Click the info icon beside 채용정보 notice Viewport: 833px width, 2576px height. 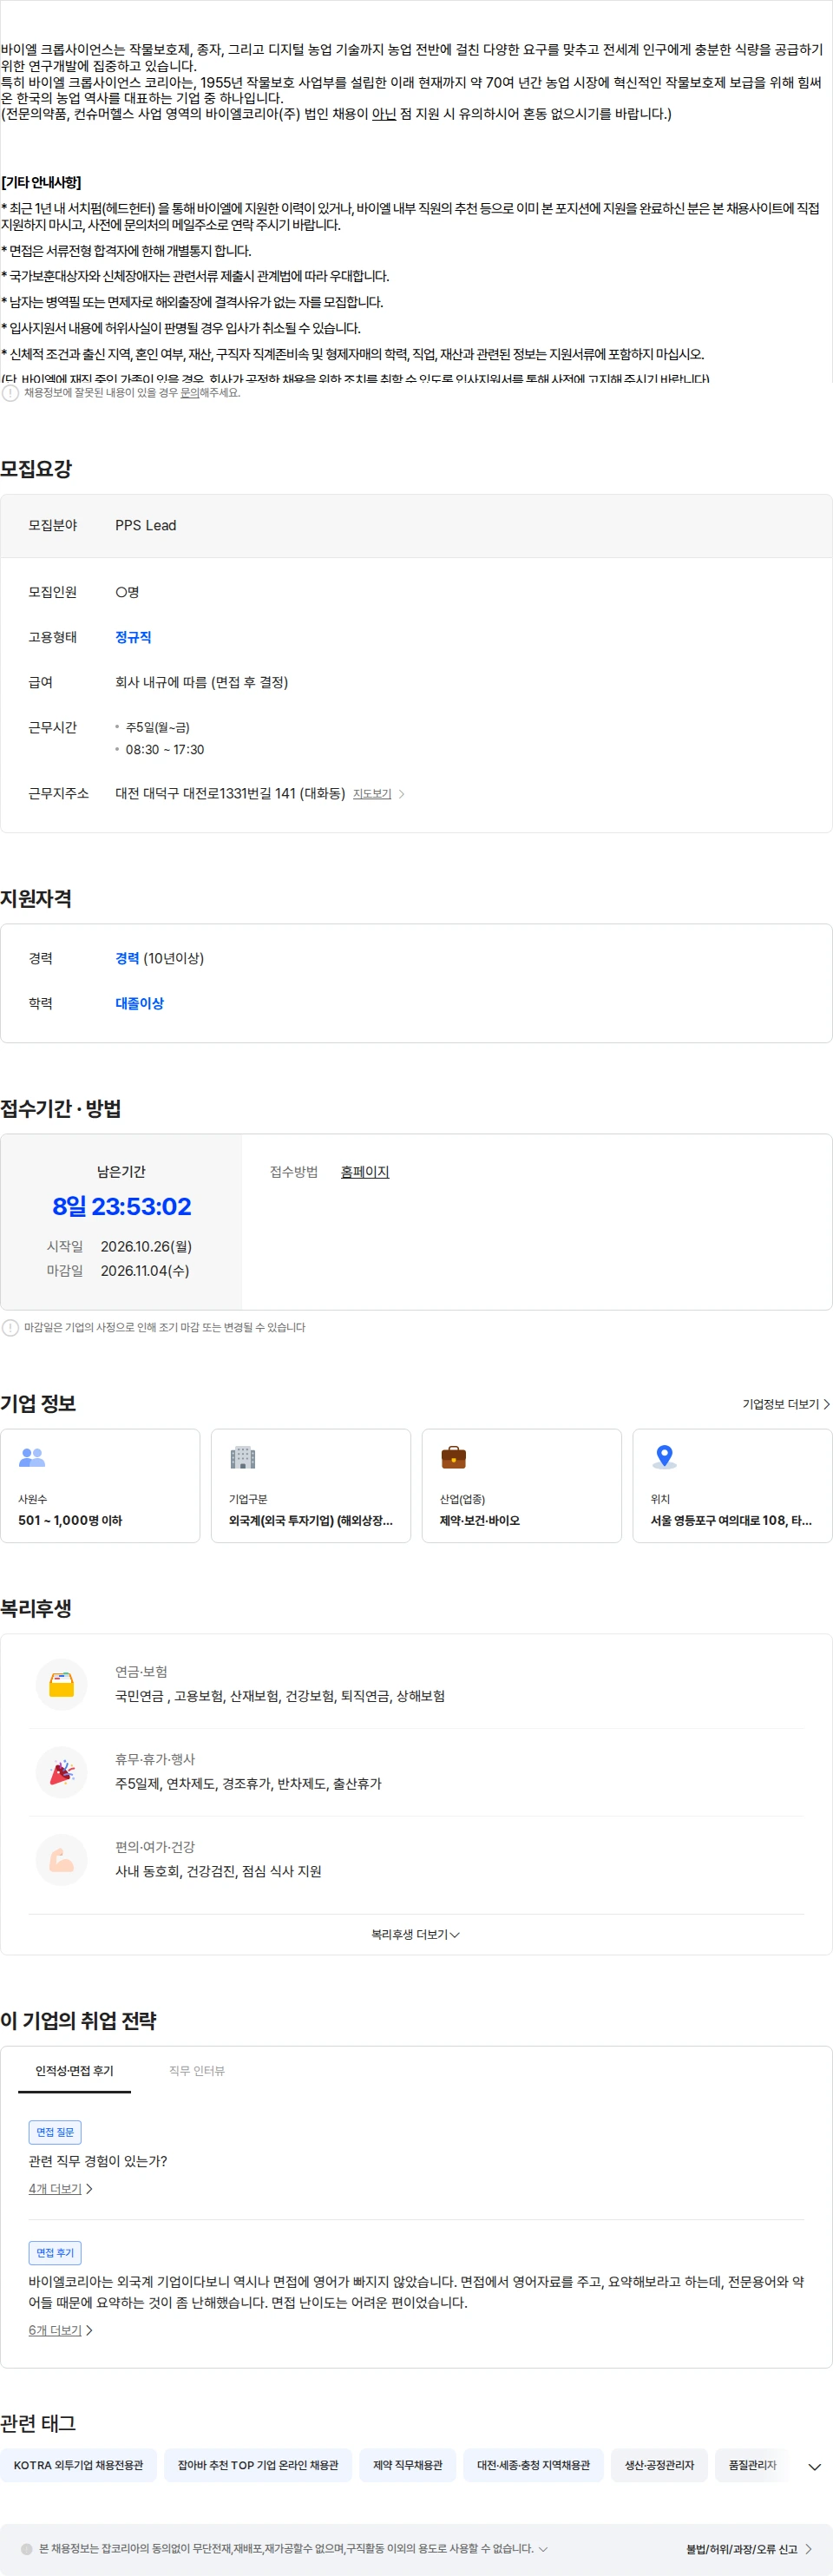click(10, 393)
